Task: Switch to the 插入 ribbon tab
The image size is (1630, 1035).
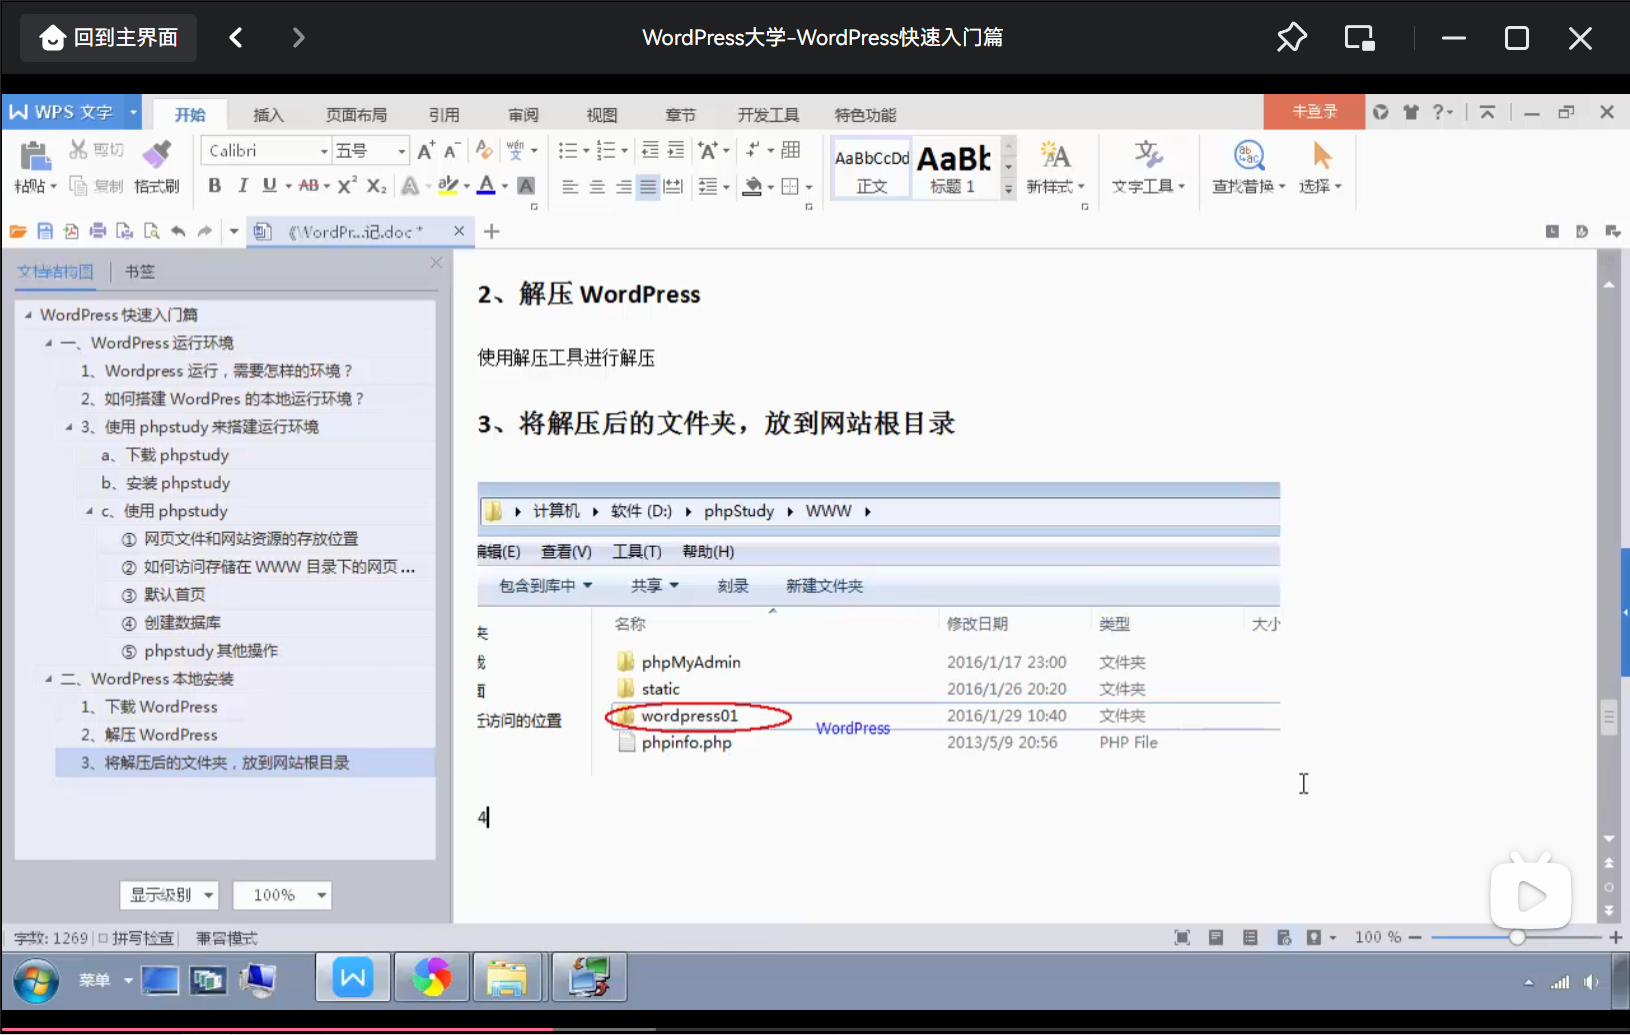Action: pos(268,115)
